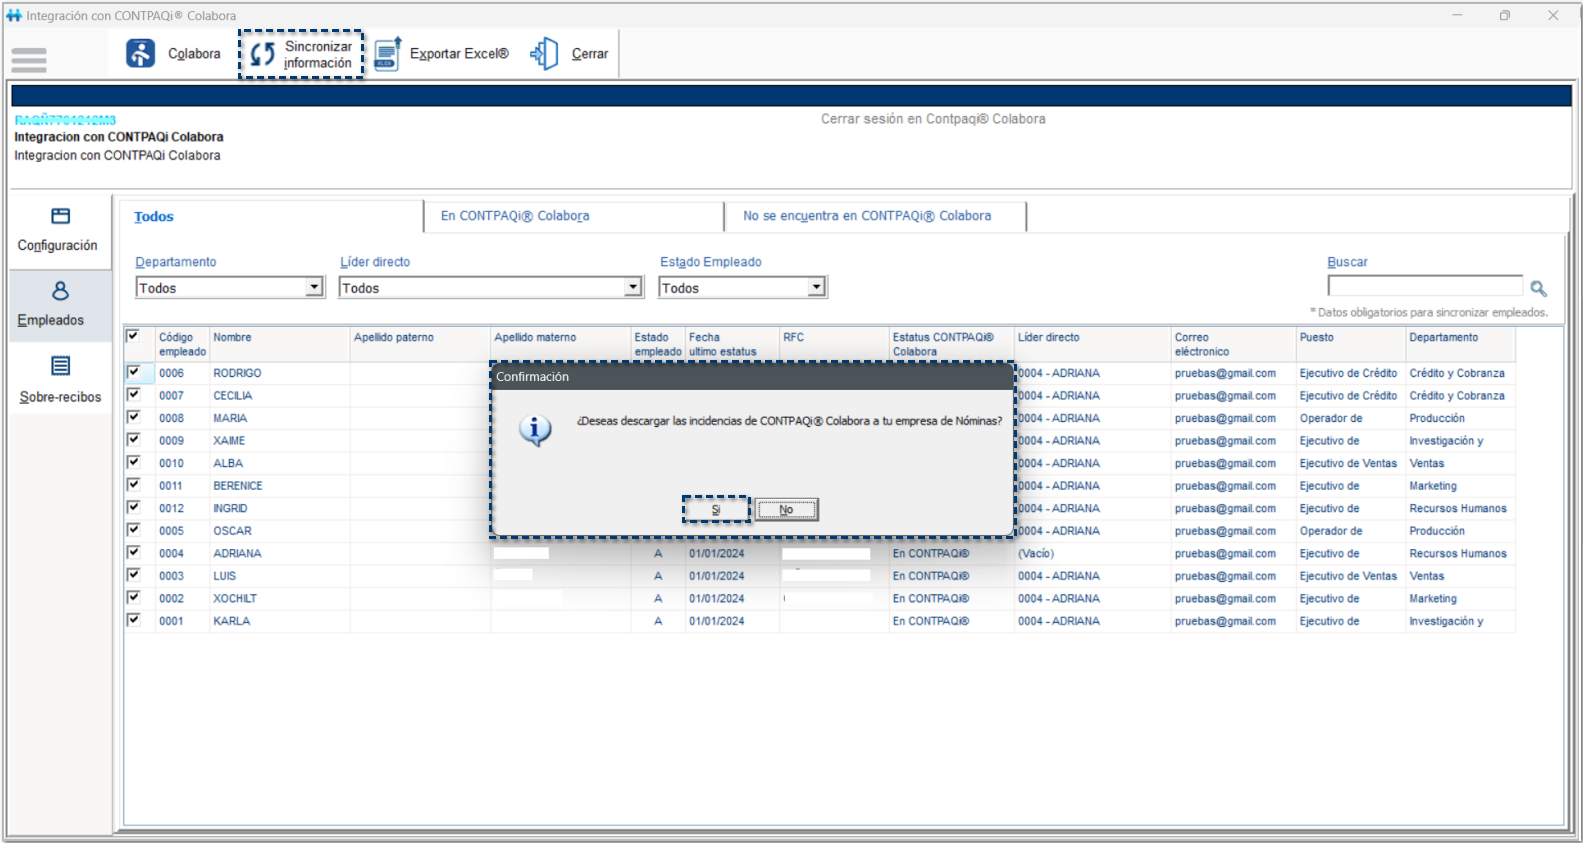Image resolution: width=1583 pixels, height=843 pixels.
Task: Toggle the select-all header checkbox
Action: pos(133,337)
